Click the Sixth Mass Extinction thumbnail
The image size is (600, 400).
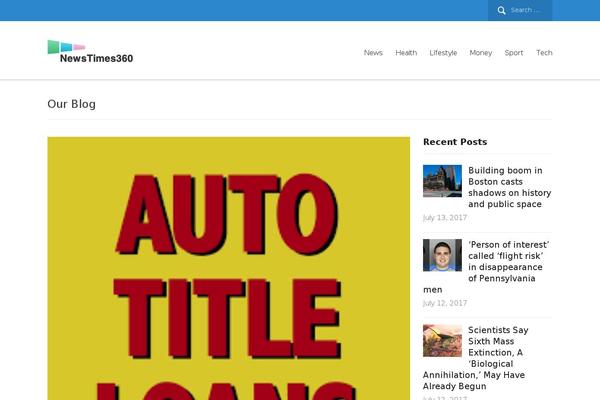(x=442, y=341)
